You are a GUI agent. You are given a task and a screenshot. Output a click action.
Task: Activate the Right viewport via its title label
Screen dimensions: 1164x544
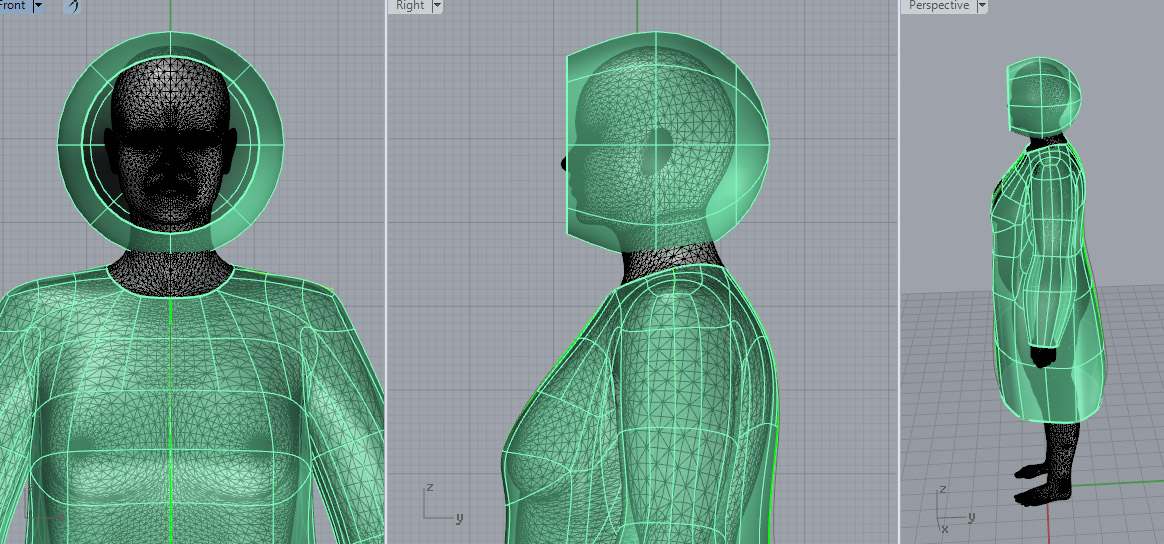click(410, 5)
